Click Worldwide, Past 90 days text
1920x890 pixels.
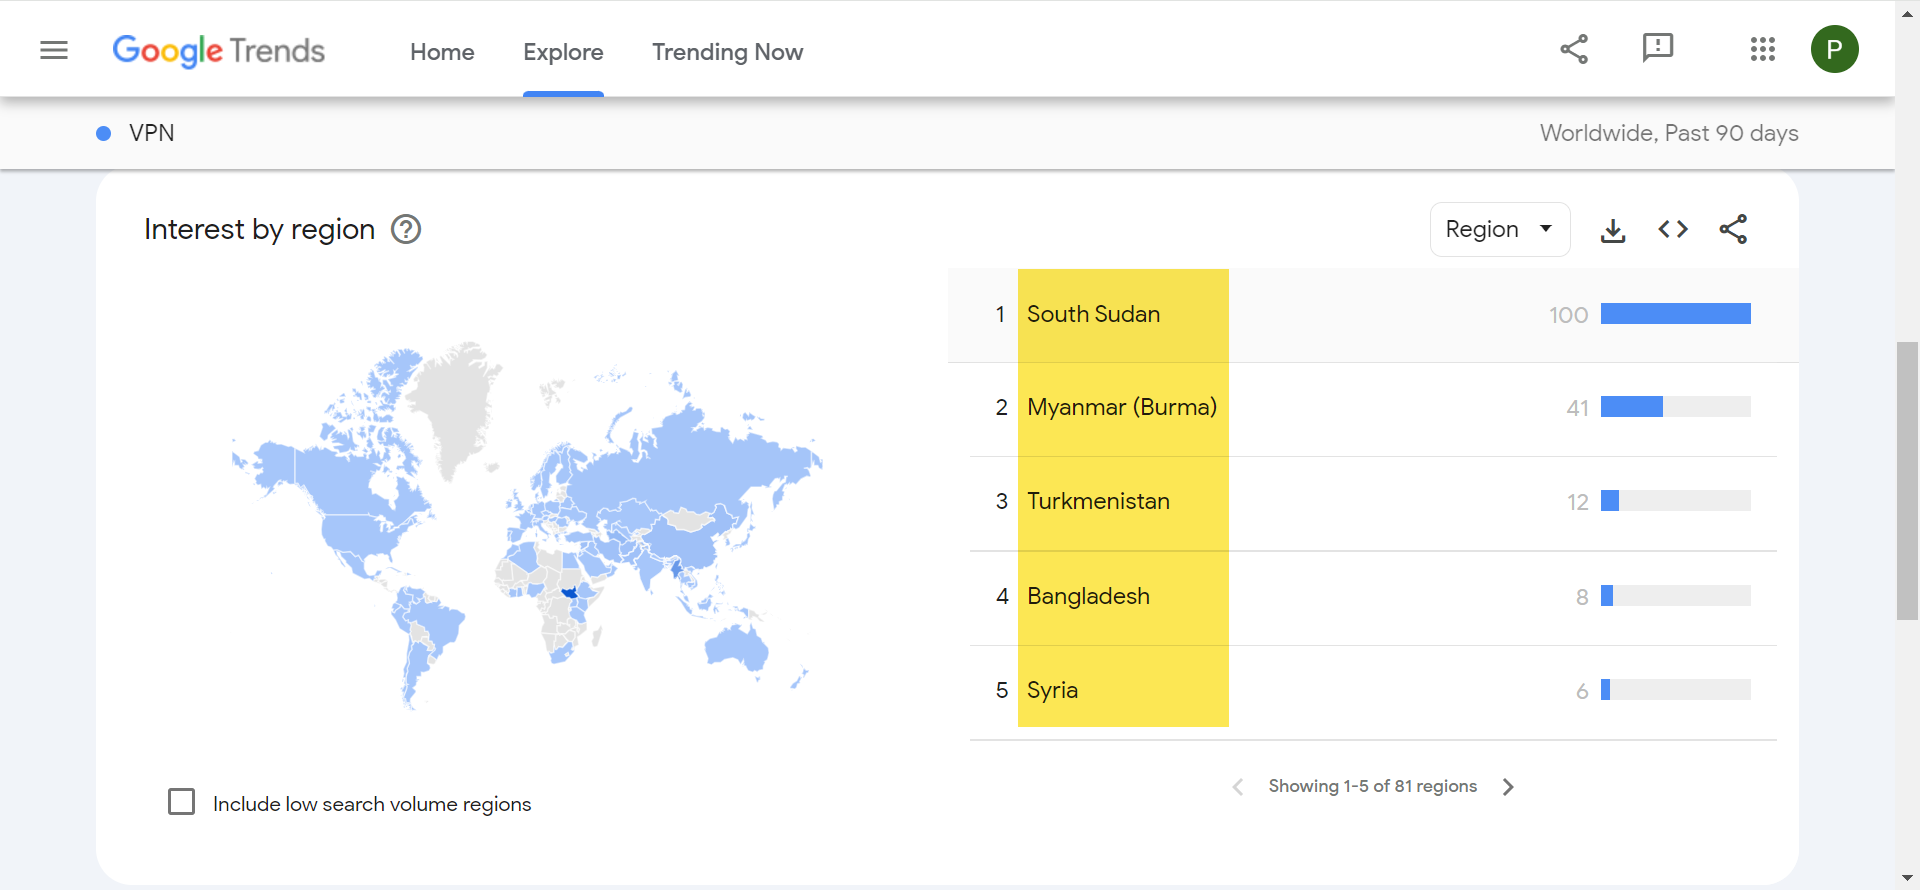(1669, 133)
